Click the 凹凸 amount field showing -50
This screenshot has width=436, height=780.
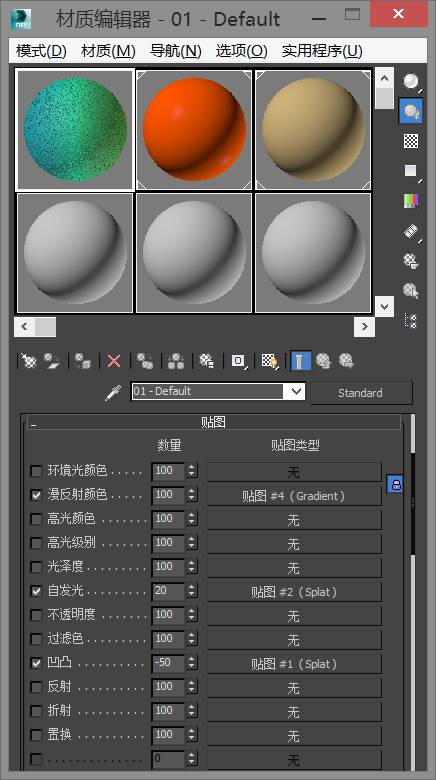pyautogui.click(x=168, y=663)
